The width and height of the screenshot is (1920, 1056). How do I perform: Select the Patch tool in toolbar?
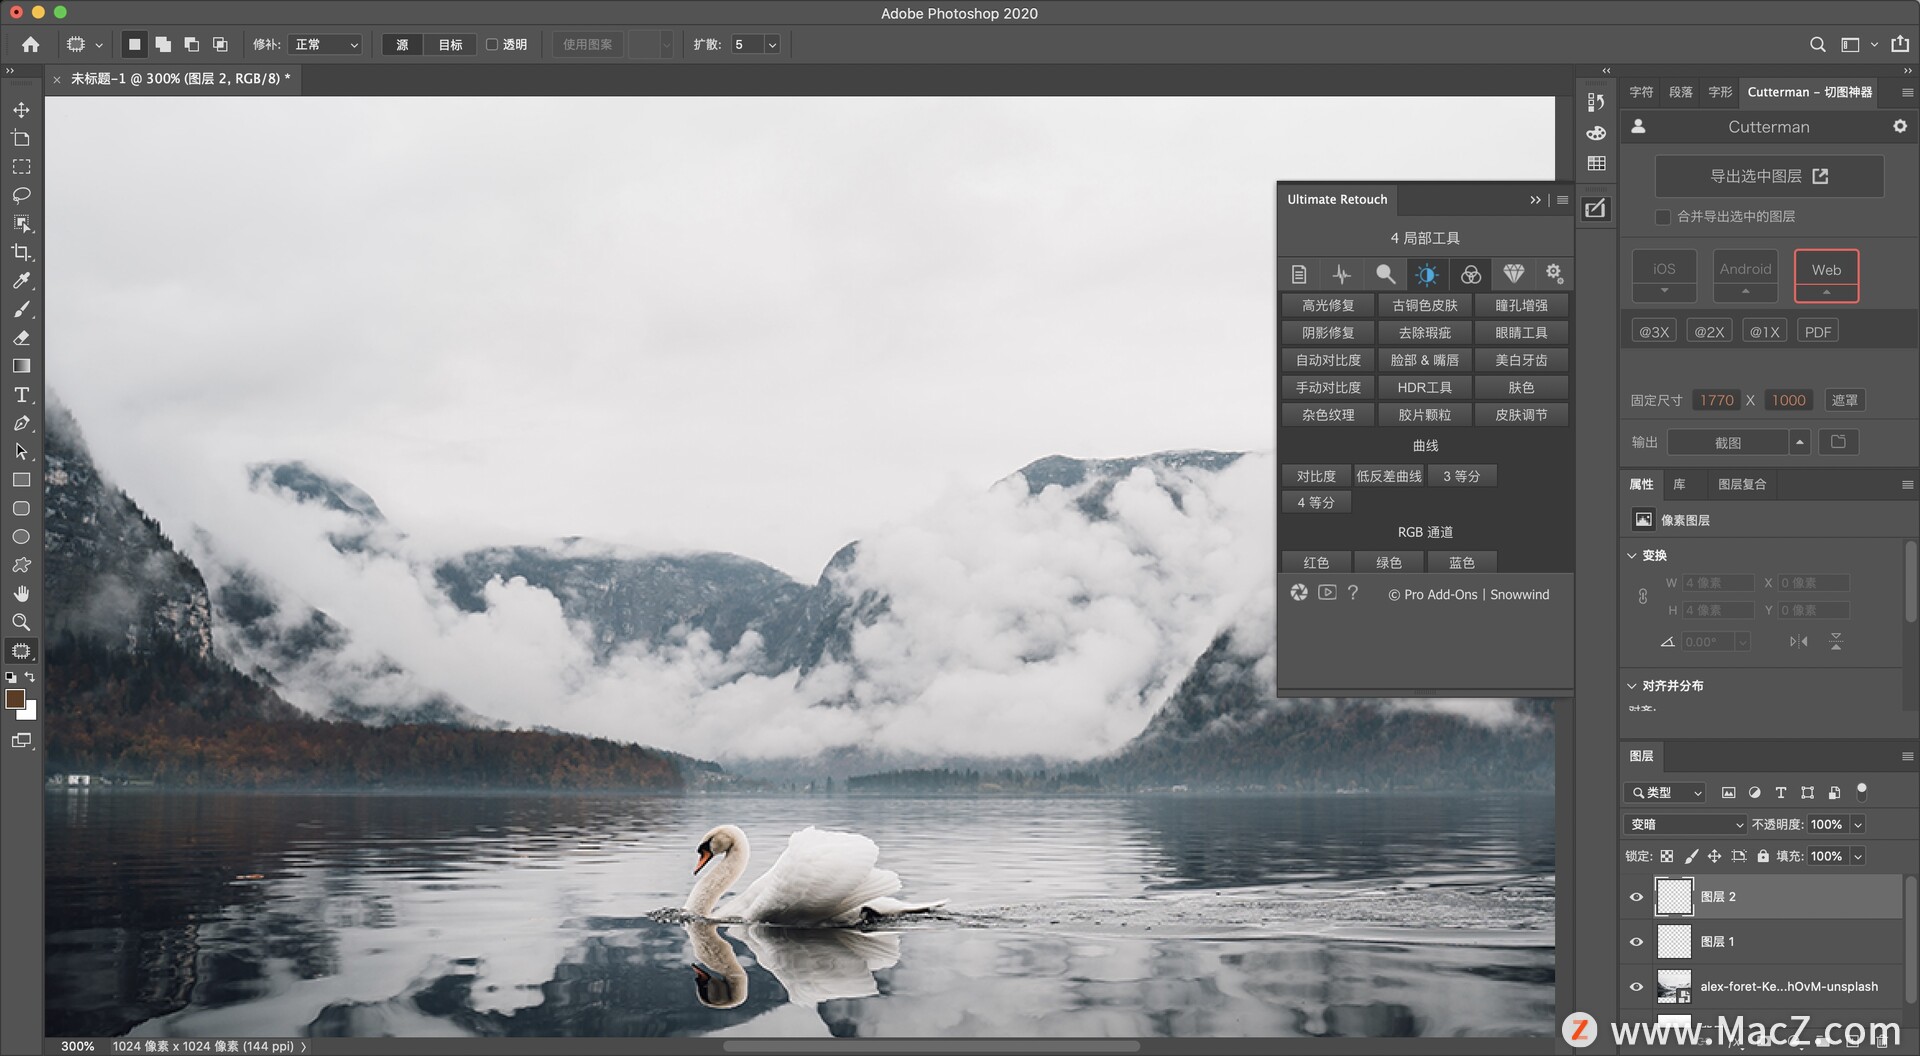point(21,651)
